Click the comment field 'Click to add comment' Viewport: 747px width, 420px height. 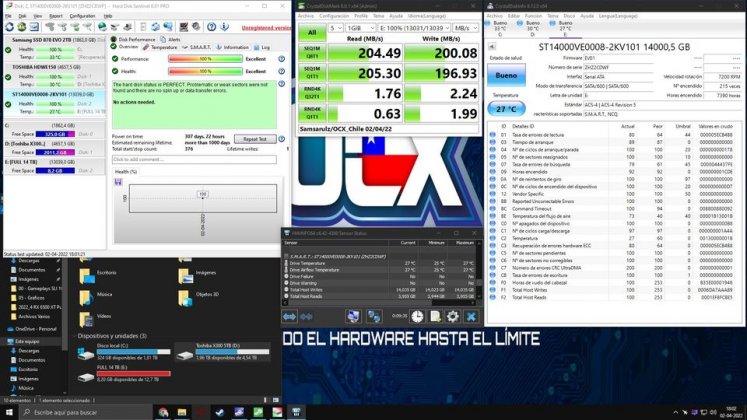point(194,160)
